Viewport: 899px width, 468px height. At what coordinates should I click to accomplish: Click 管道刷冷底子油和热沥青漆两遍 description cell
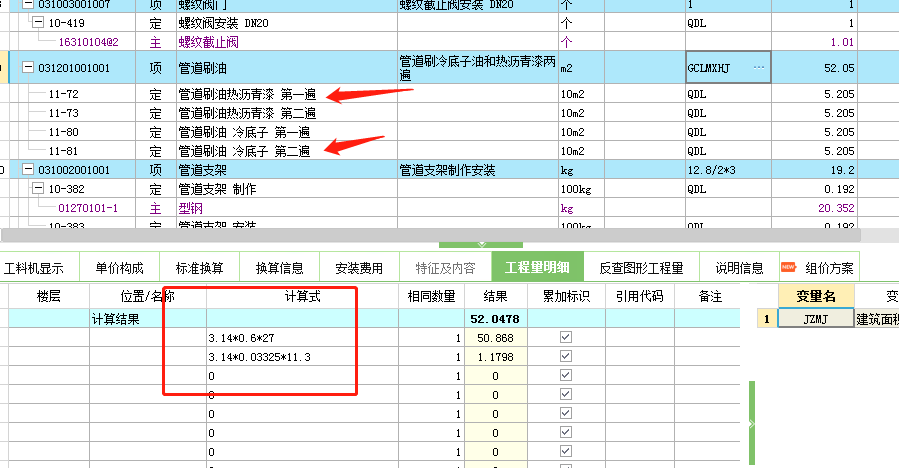(478, 68)
